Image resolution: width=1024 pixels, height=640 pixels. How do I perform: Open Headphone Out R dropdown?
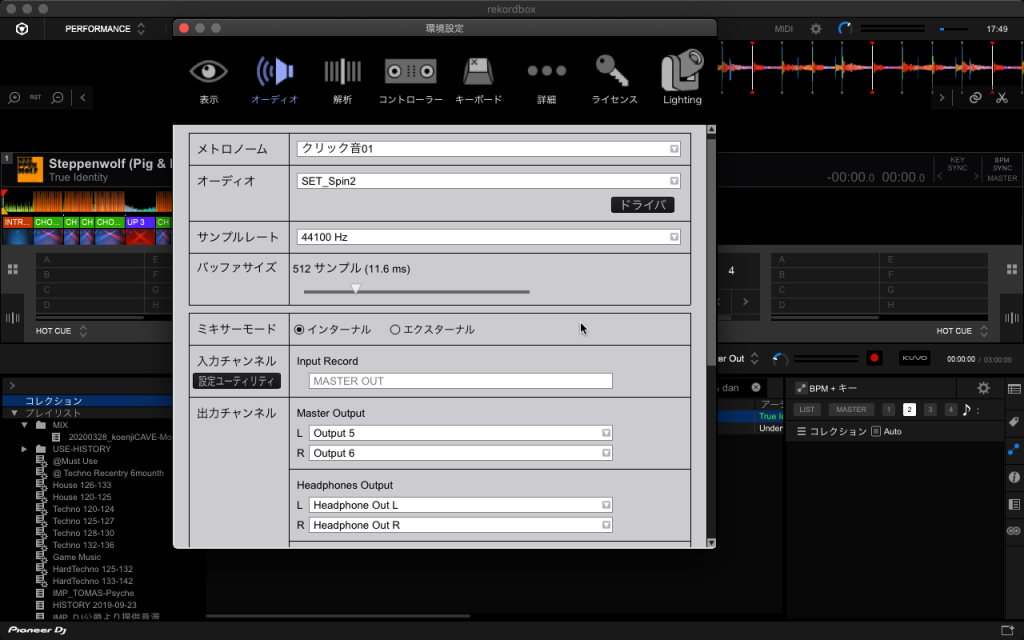click(460, 525)
